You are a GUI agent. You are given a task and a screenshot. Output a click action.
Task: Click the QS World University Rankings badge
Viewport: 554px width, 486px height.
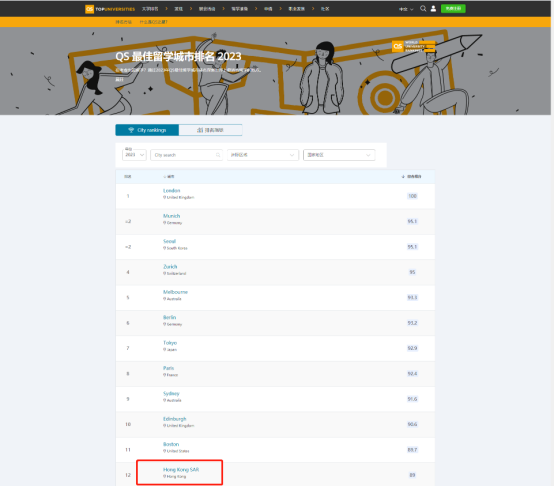[413, 46]
